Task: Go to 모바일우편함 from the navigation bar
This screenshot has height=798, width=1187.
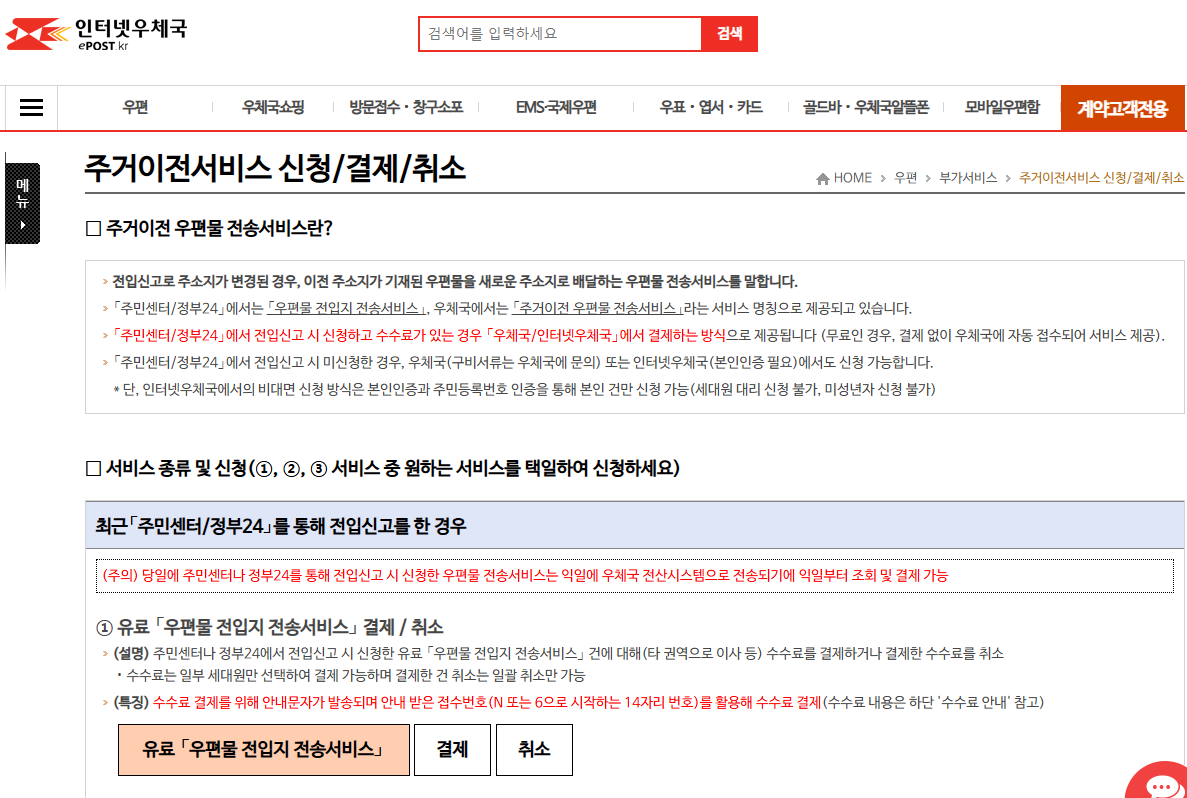Action: coord(1001,107)
